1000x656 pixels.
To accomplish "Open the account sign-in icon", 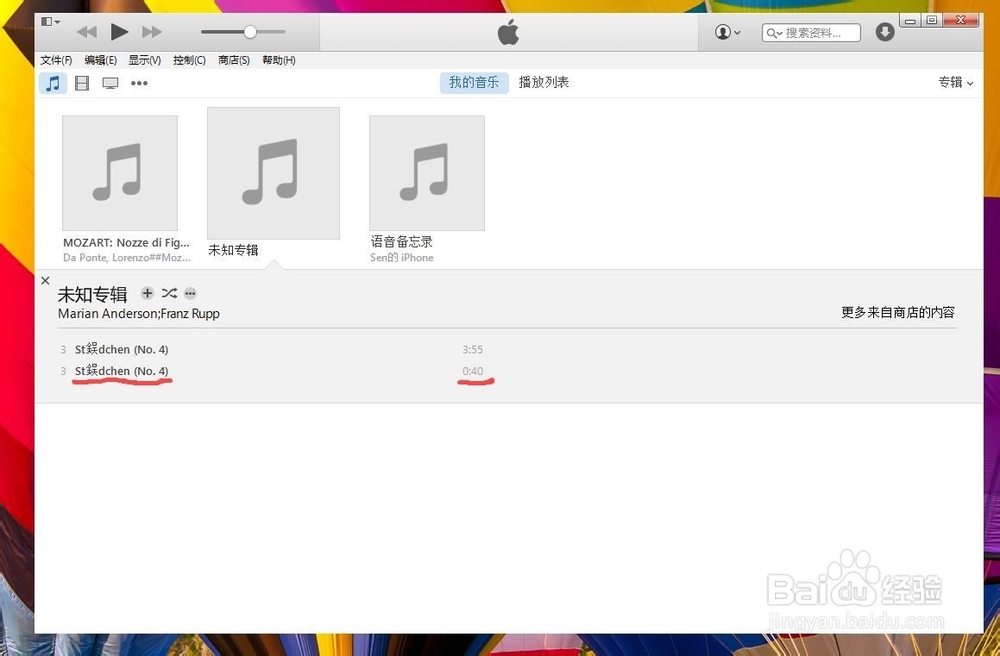I will click(x=722, y=32).
